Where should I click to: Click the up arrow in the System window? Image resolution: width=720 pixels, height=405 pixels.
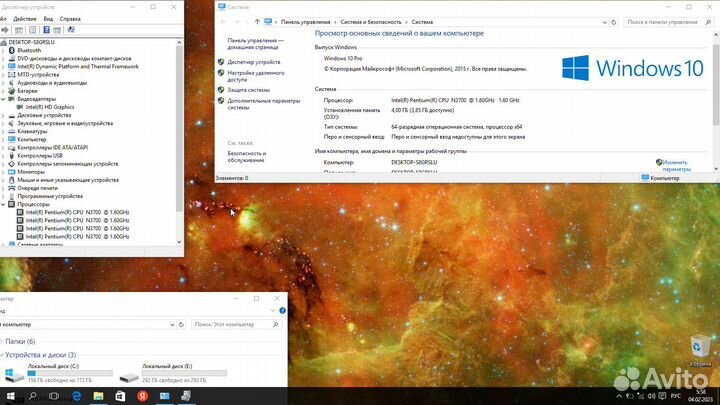click(x=257, y=22)
